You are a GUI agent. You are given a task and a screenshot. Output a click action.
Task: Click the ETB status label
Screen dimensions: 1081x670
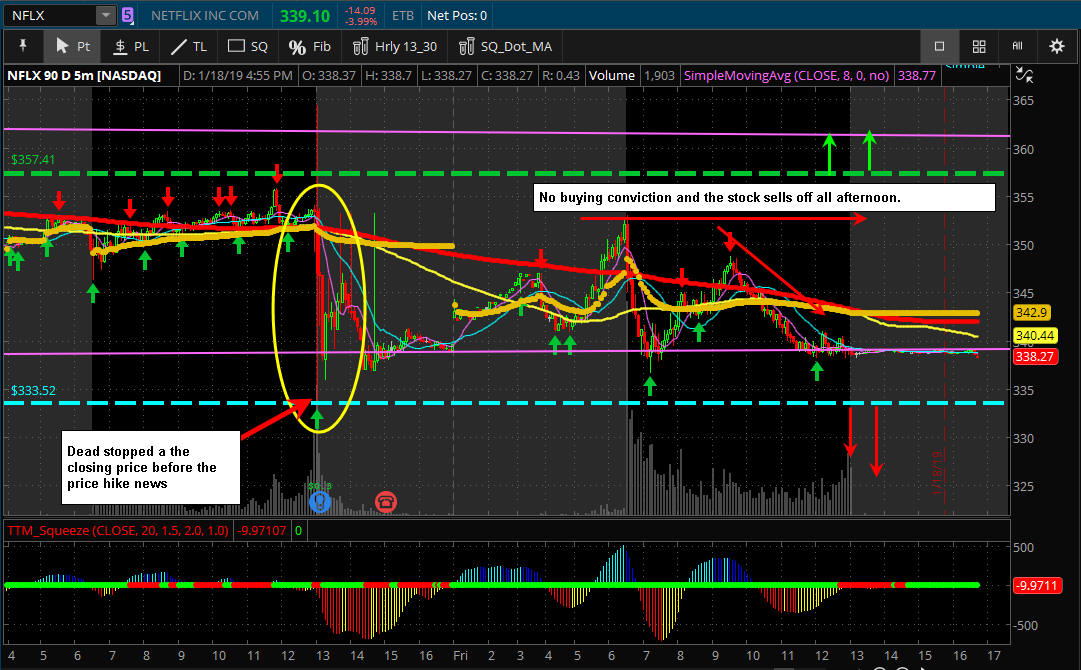(x=403, y=15)
